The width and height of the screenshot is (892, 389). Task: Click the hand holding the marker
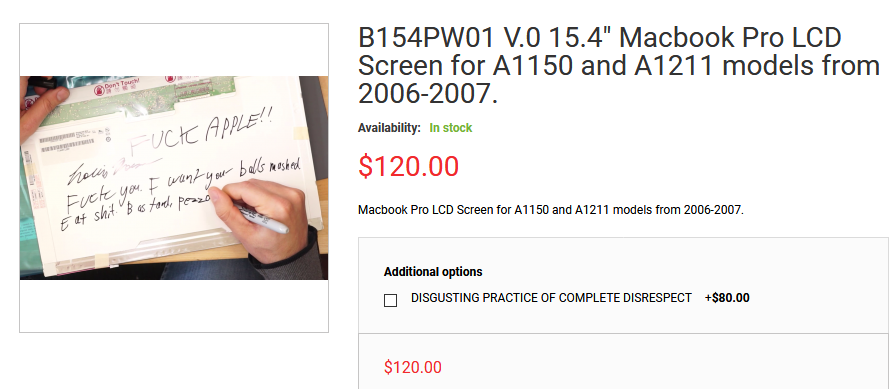pos(267,219)
